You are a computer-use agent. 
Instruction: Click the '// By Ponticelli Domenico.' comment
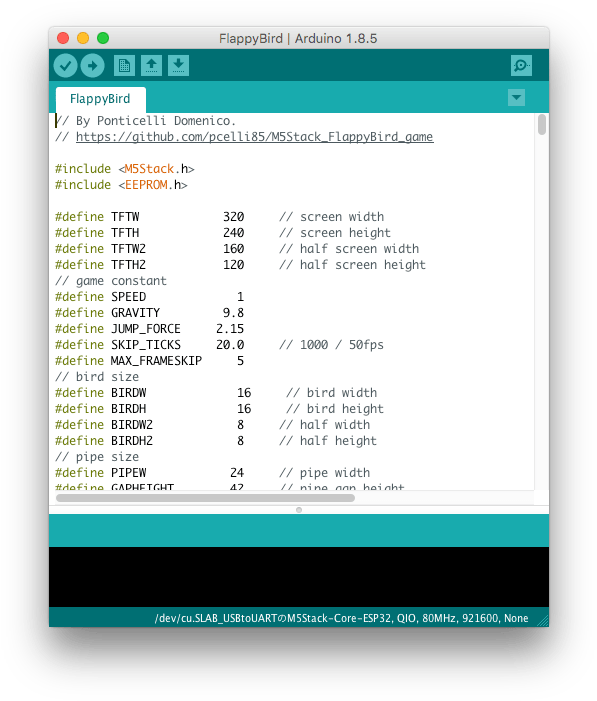point(145,121)
